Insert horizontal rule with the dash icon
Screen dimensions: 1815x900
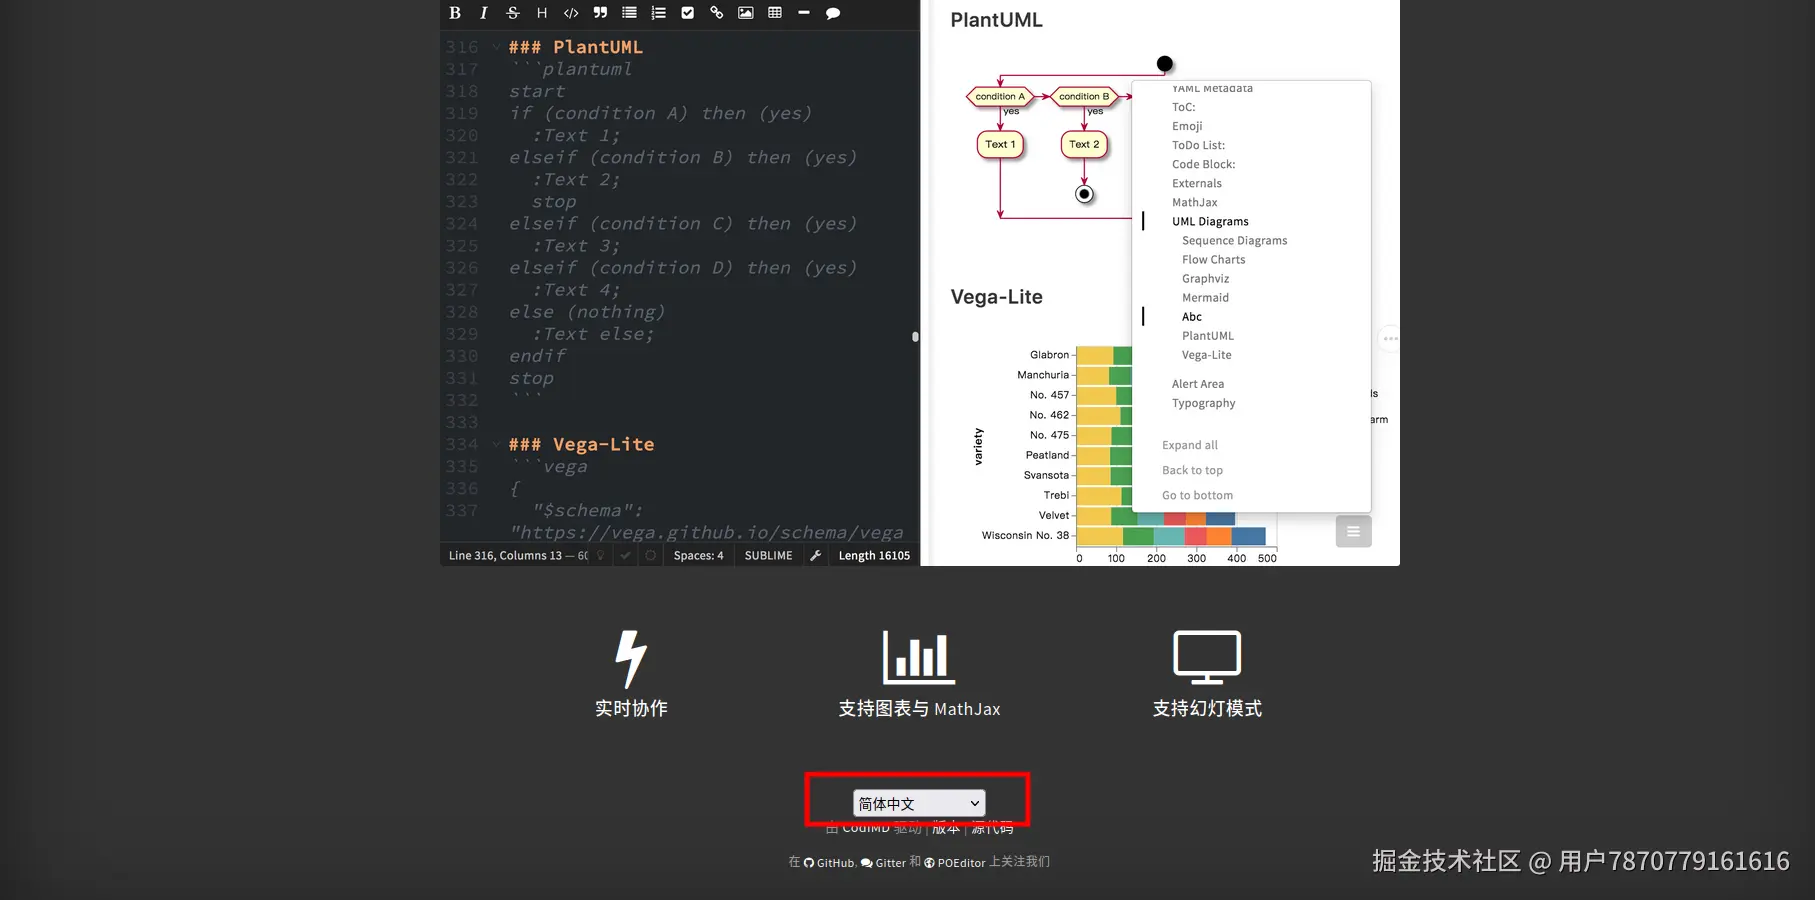coord(804,13)
